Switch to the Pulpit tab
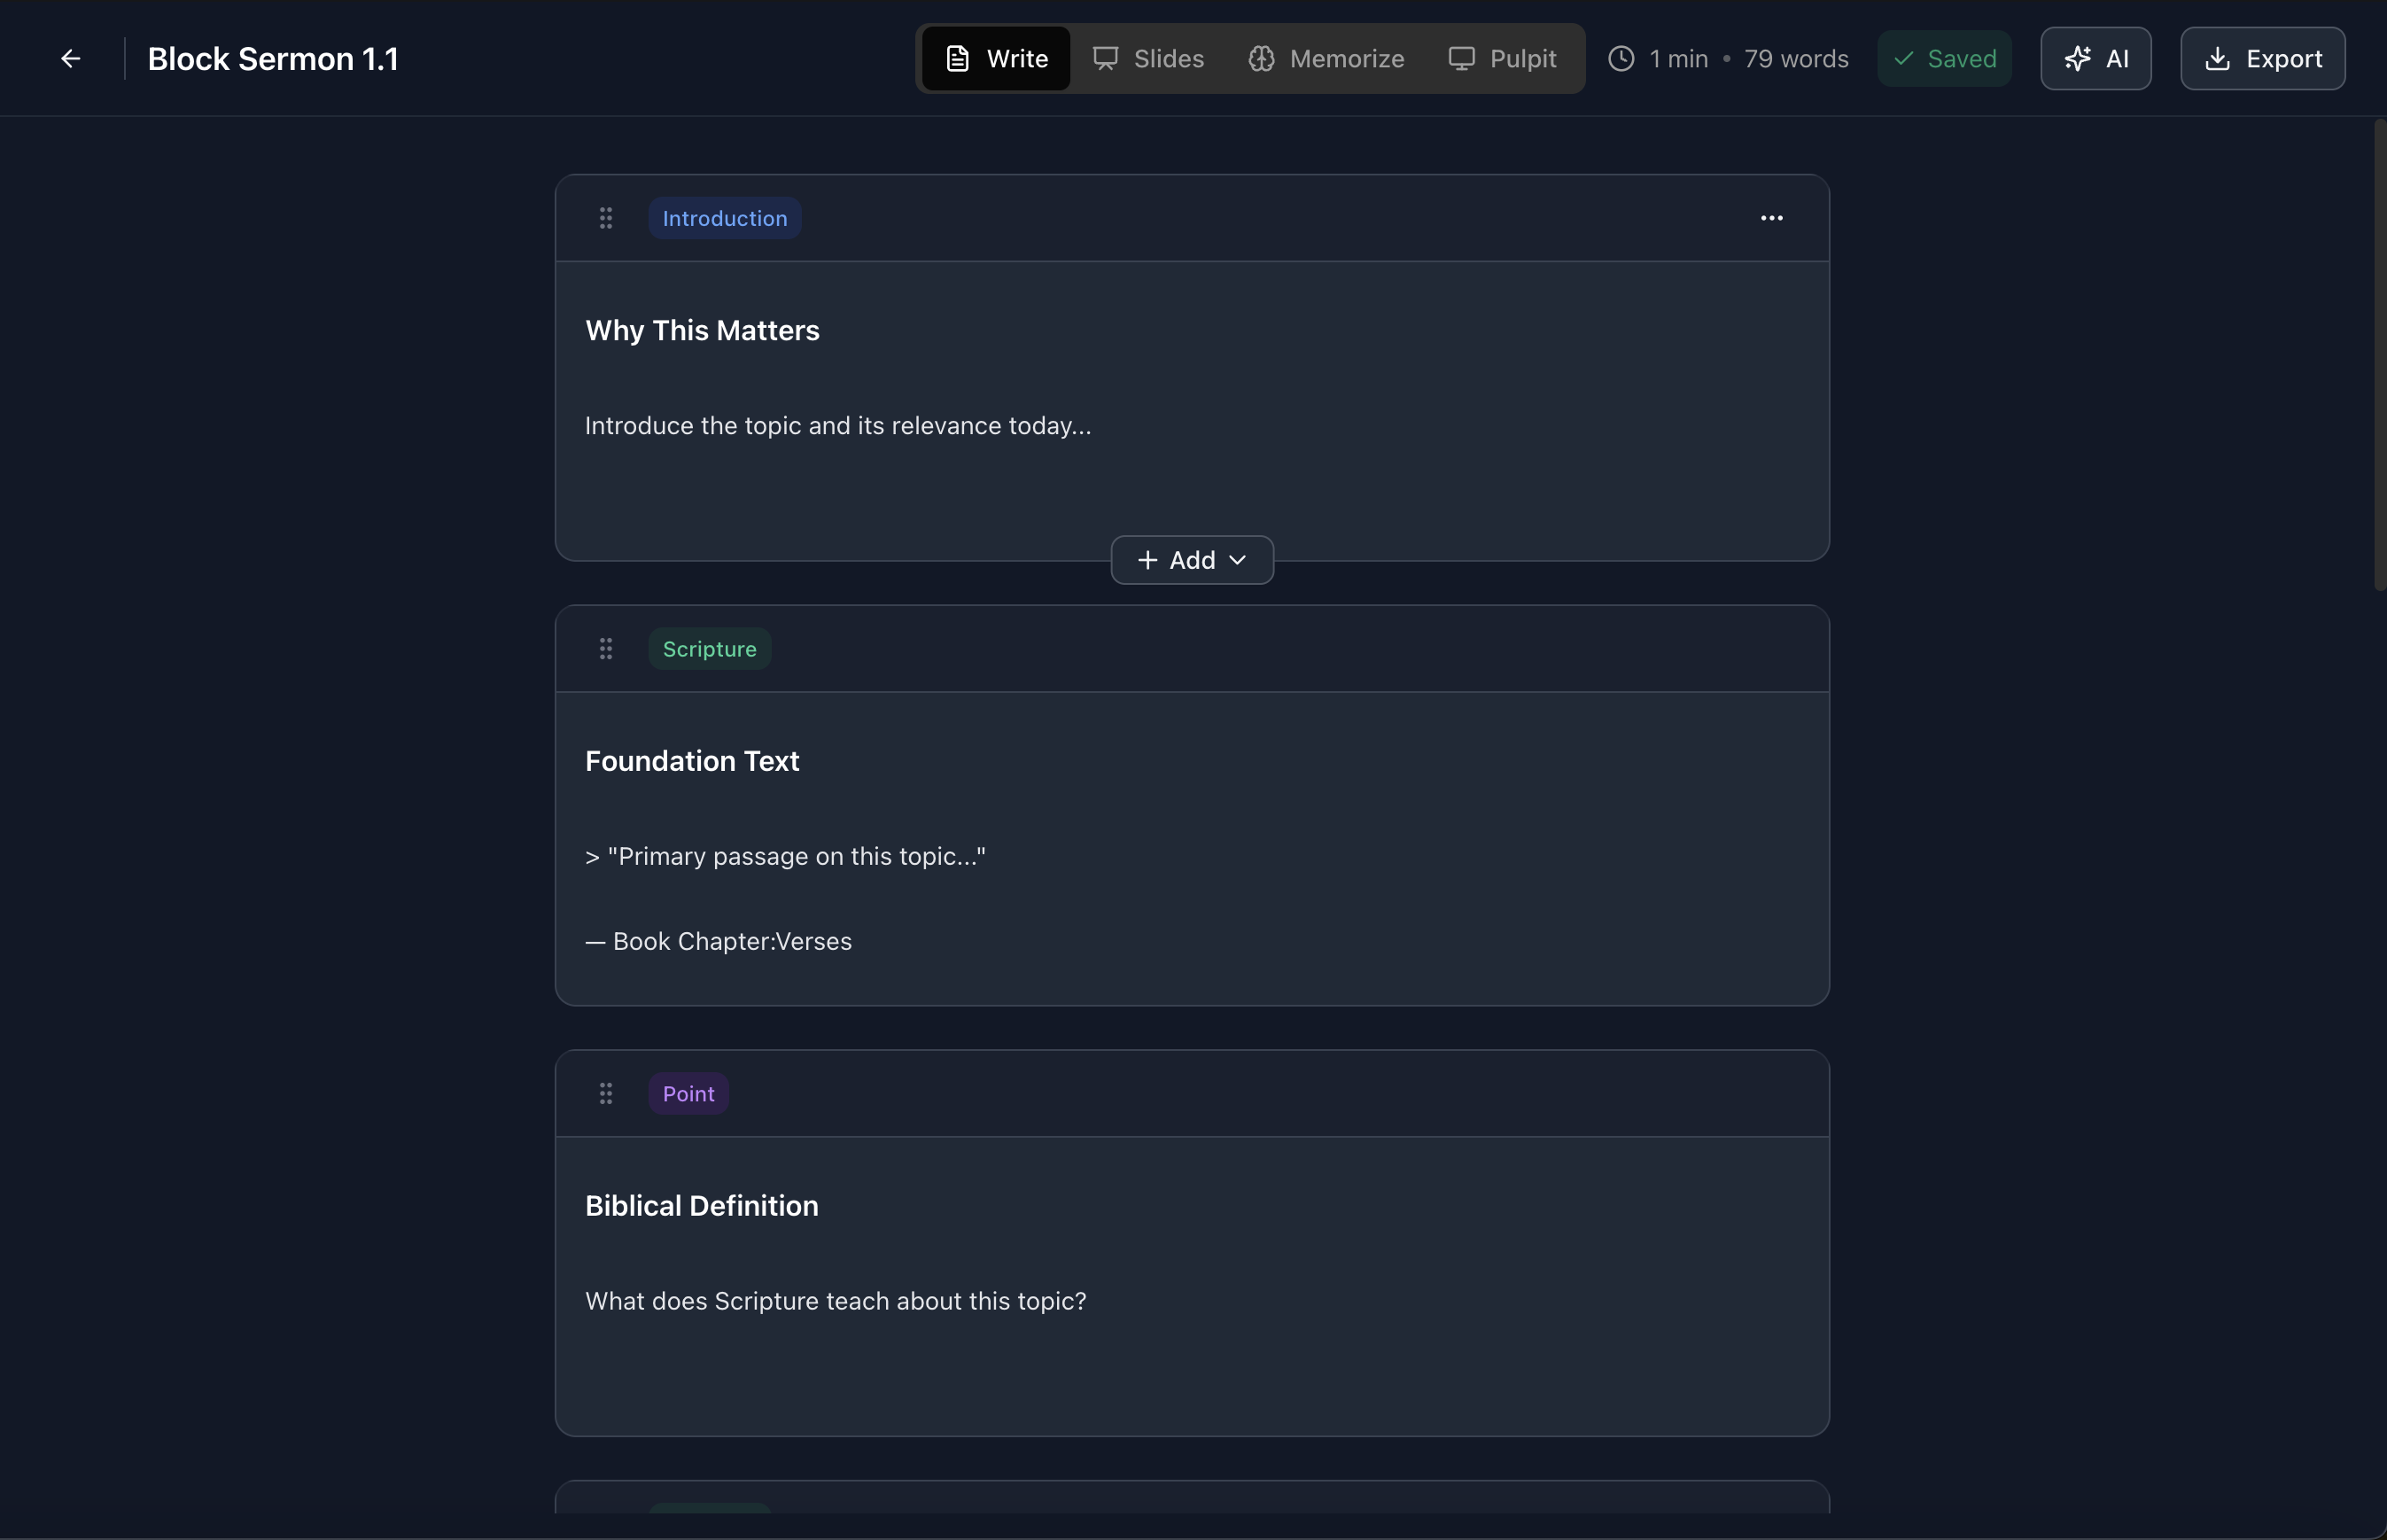 point(1501,58)
